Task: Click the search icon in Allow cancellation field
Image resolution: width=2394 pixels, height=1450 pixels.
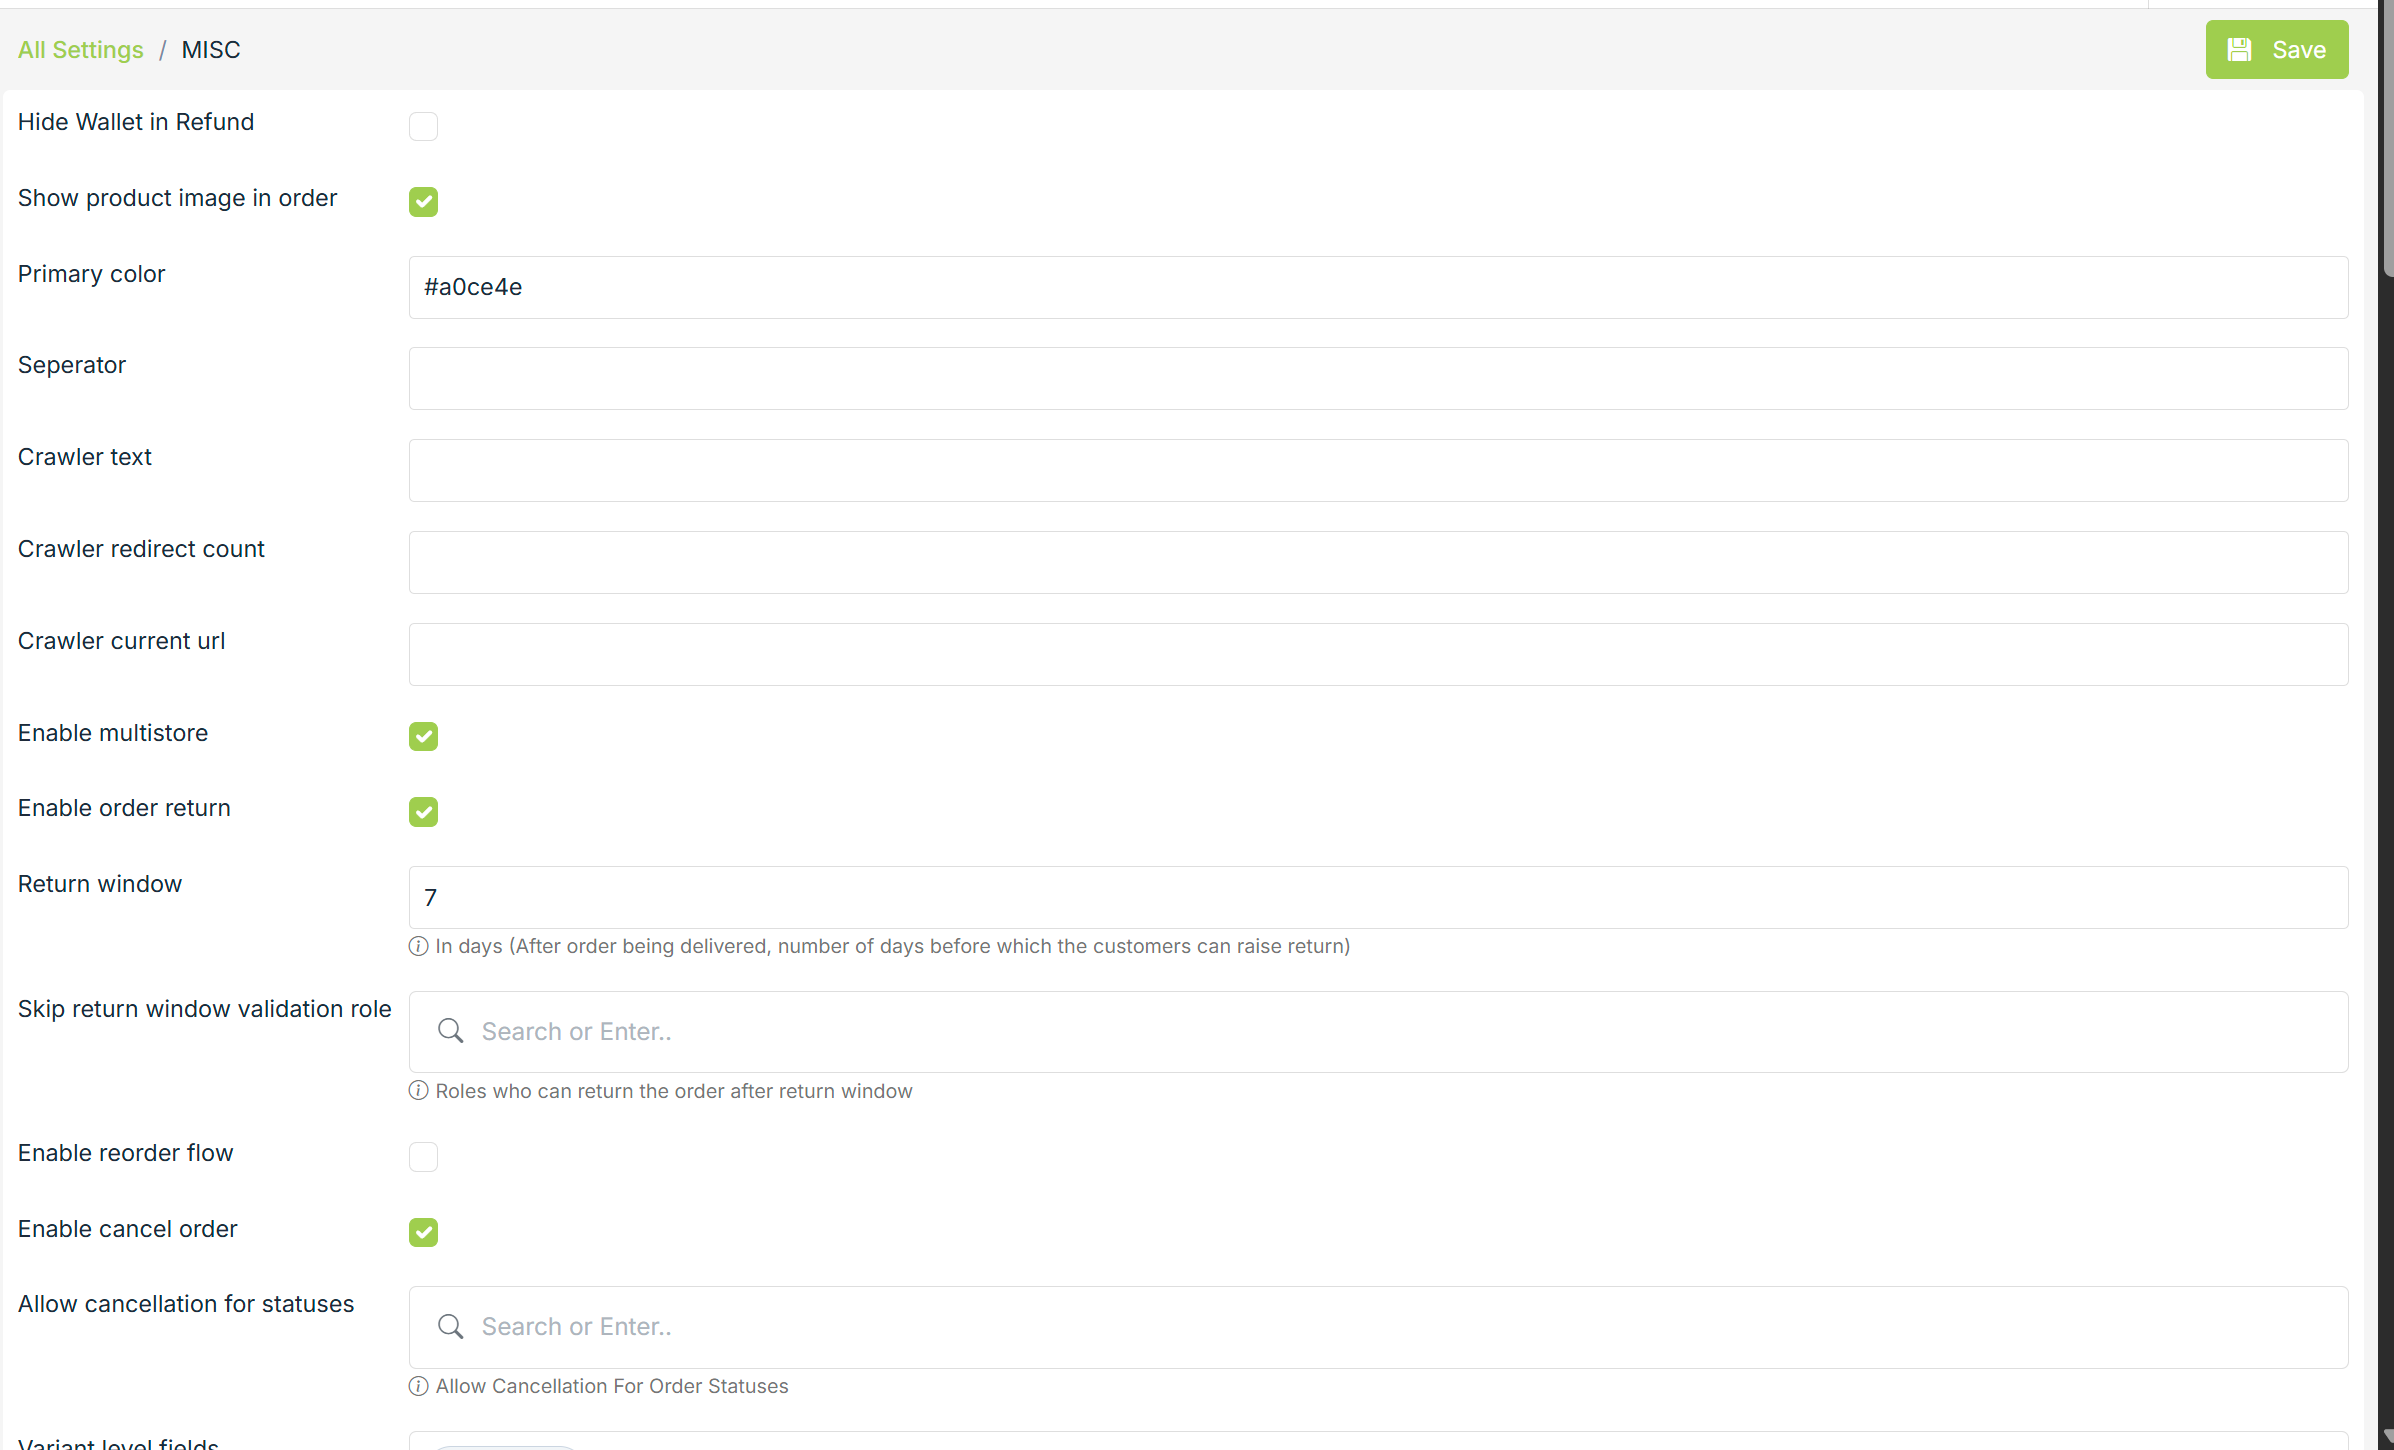Action: [450, 1326]
